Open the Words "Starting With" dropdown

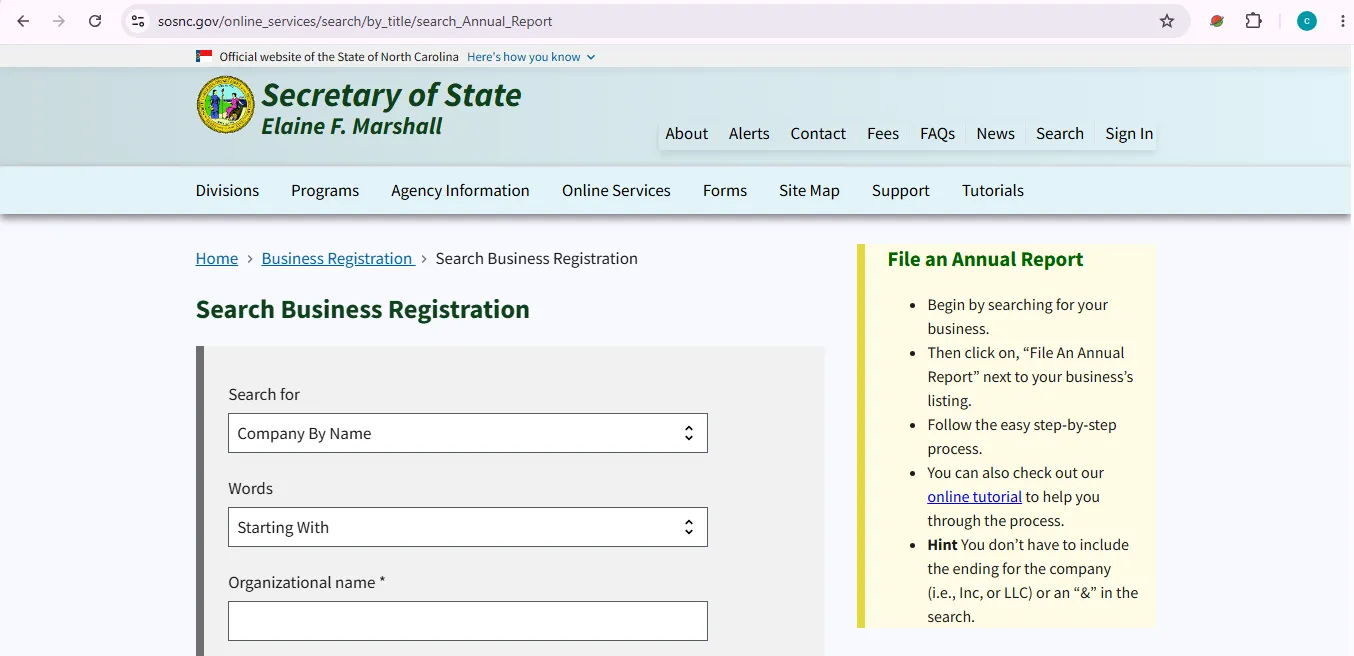(468, 527)
